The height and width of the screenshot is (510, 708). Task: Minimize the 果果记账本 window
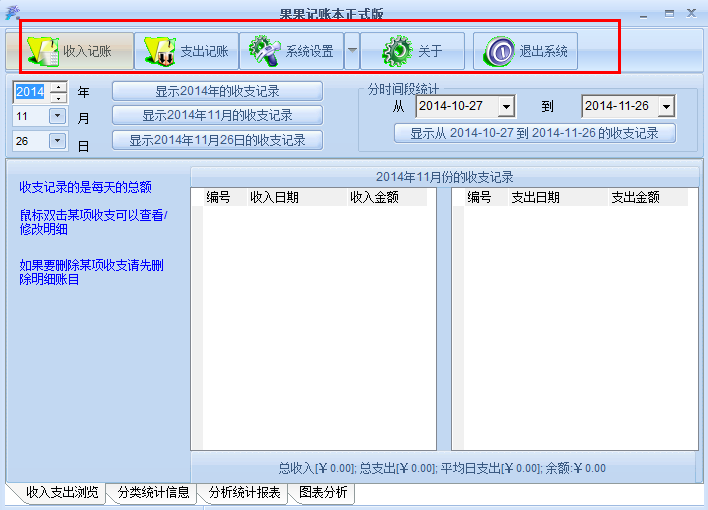[x=643, y=14]
